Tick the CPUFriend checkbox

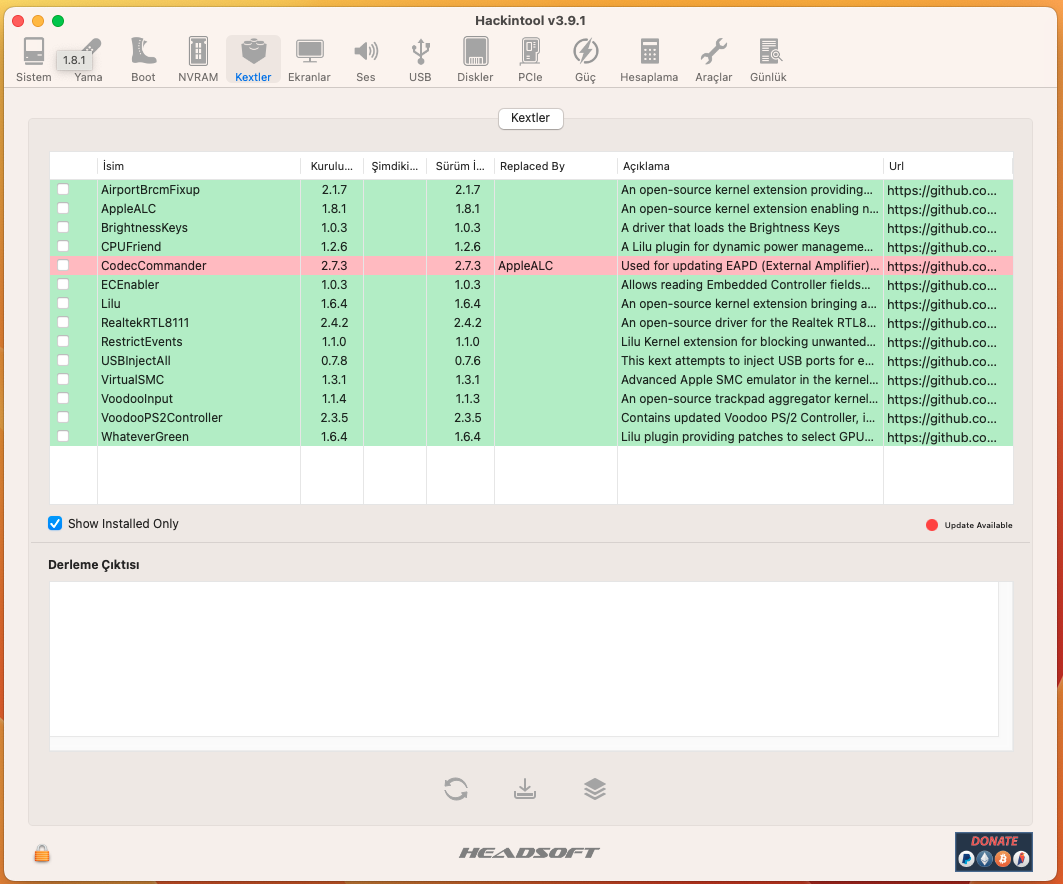(63, 246)
